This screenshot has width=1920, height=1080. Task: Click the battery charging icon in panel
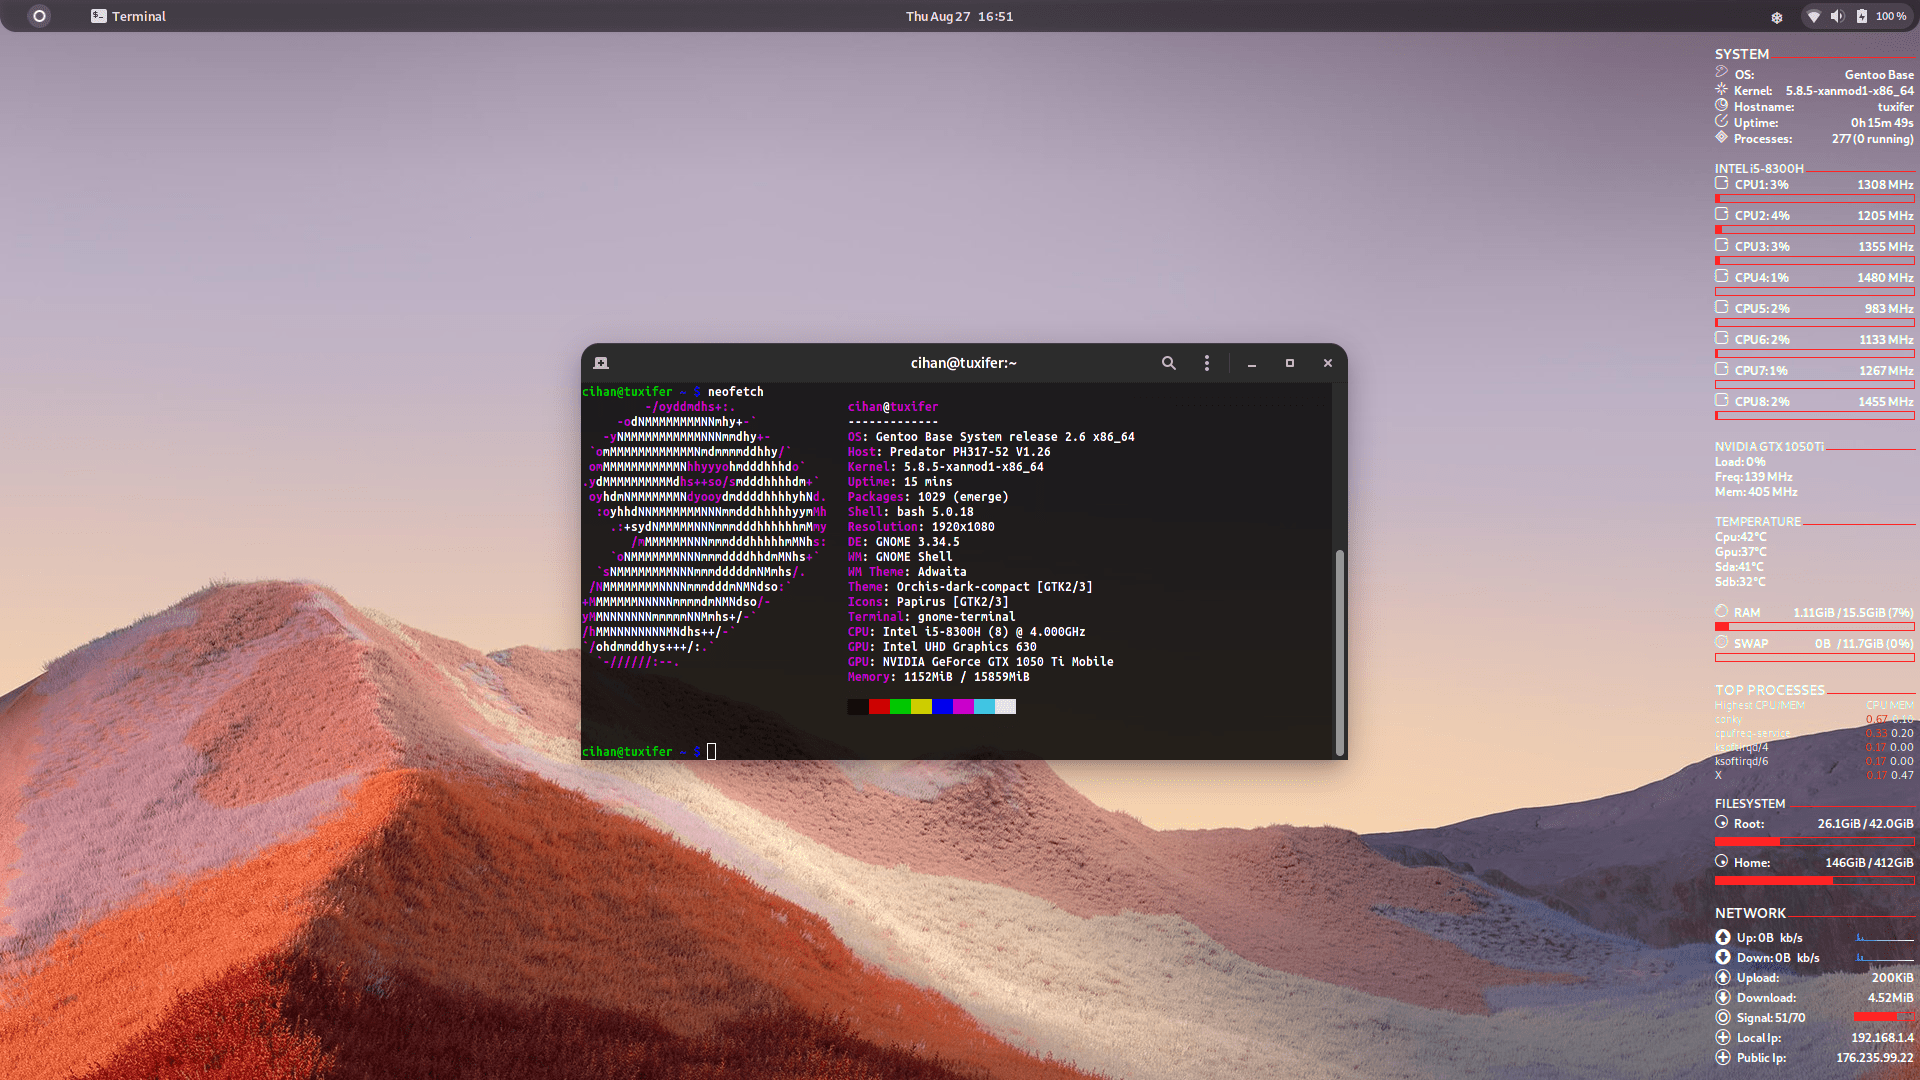point(1861,16)
